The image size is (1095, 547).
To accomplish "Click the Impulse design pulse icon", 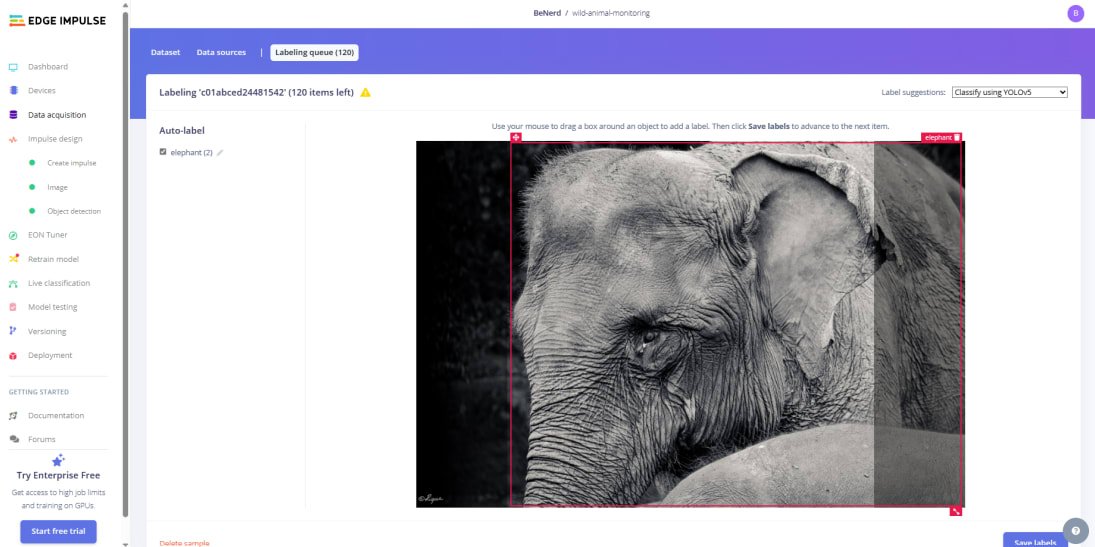I will (13, 139).
